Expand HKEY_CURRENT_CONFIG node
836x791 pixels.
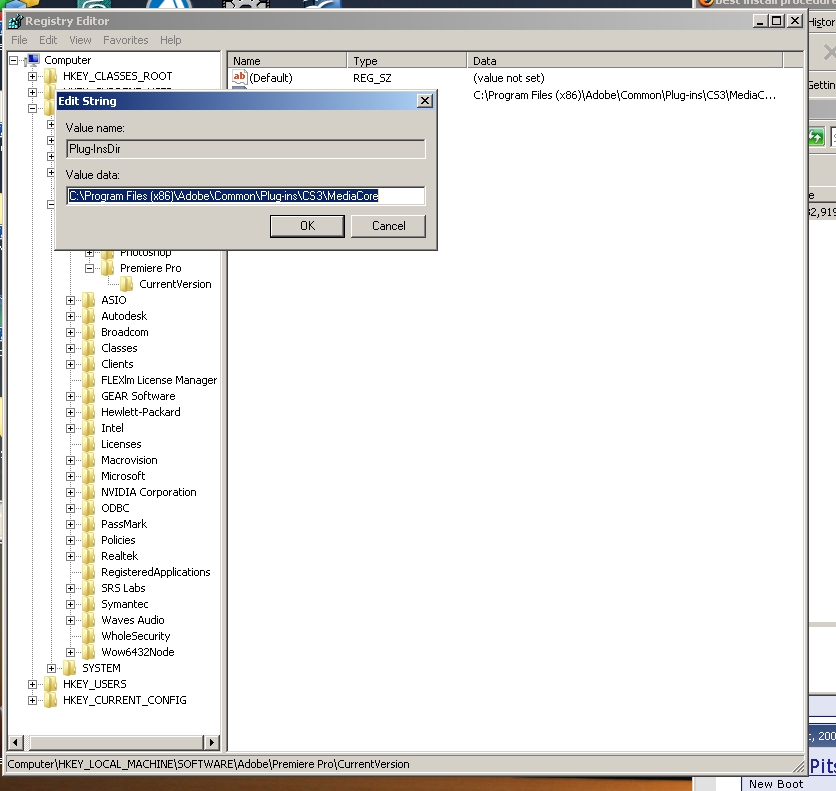(33, 700)
